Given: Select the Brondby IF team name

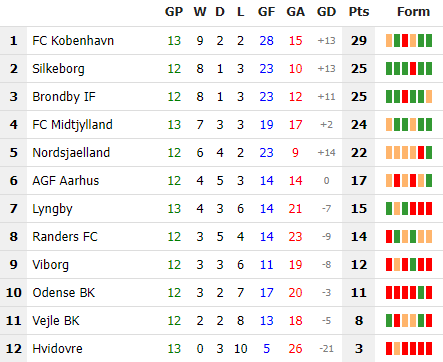Looking at the screenshot, I should [x=64, y=97].
